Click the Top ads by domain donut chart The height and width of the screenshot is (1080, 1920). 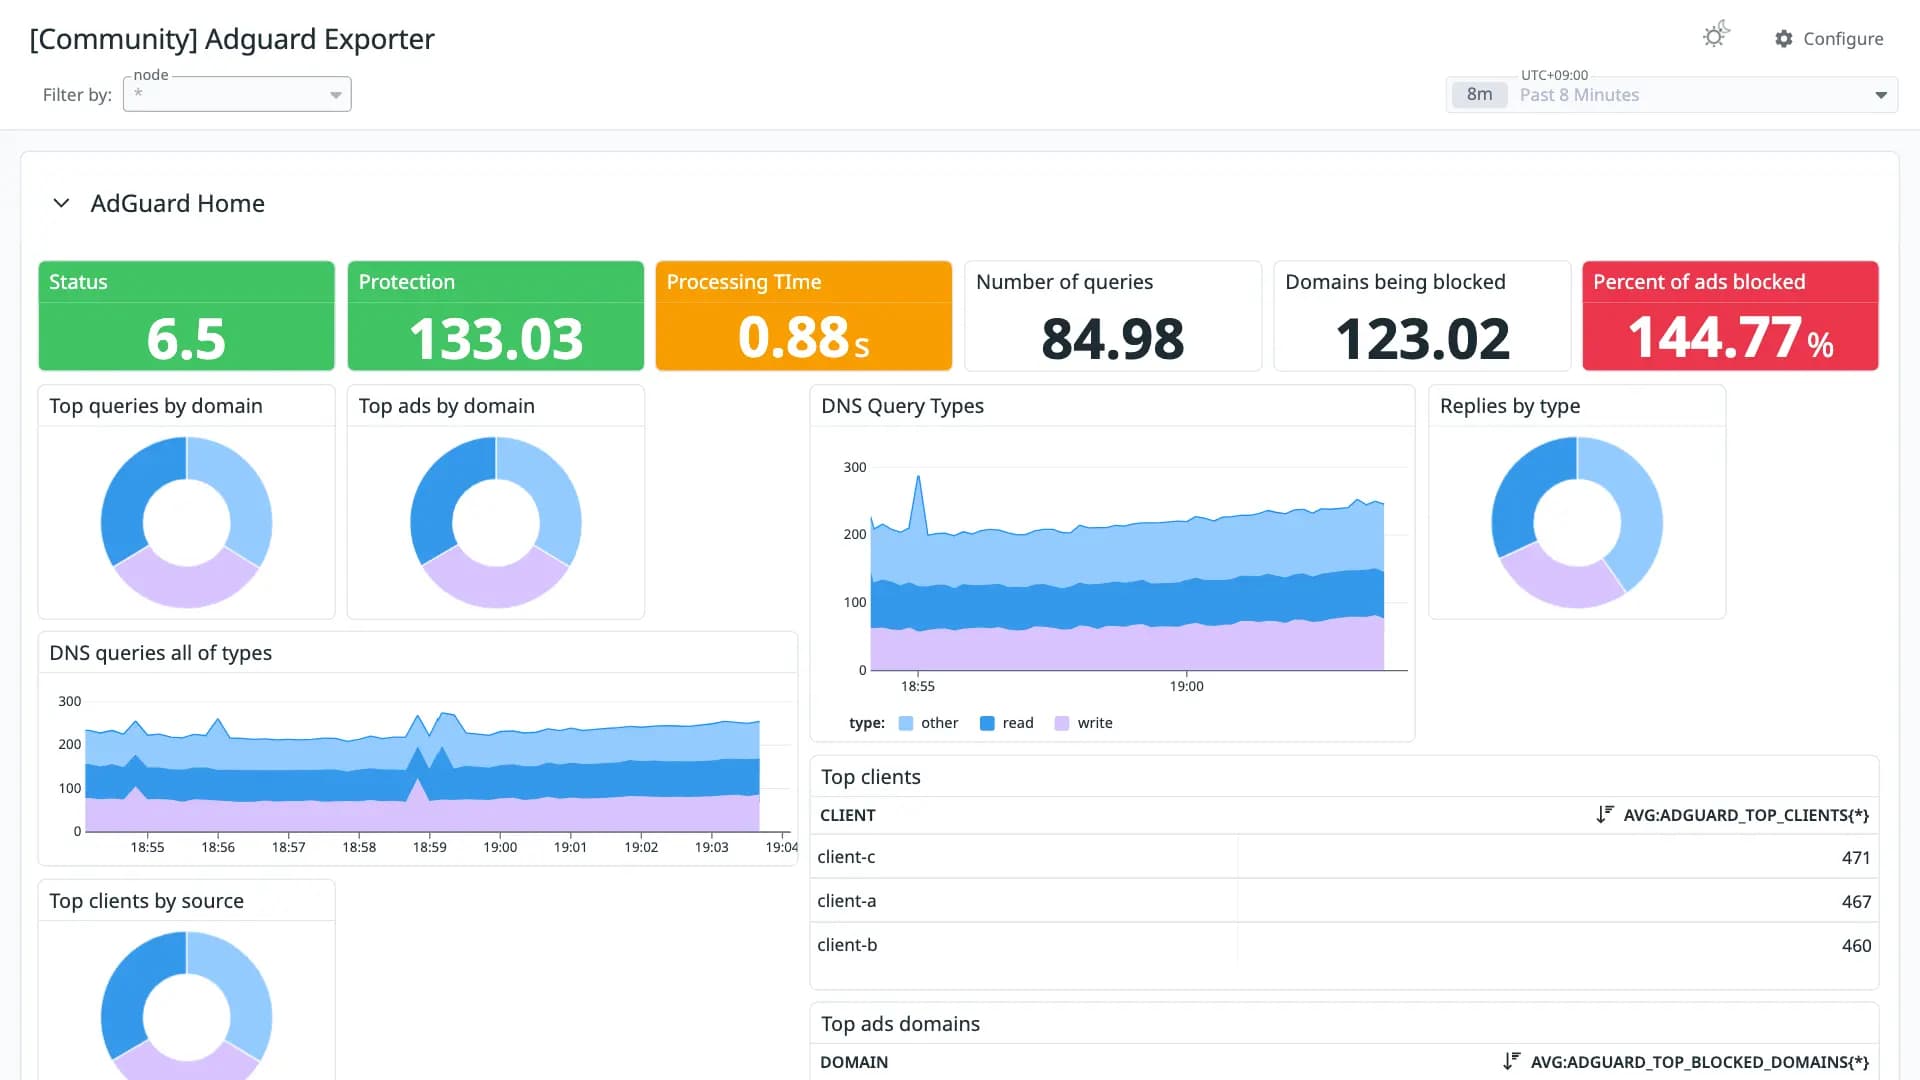click(x=496, y=522)
